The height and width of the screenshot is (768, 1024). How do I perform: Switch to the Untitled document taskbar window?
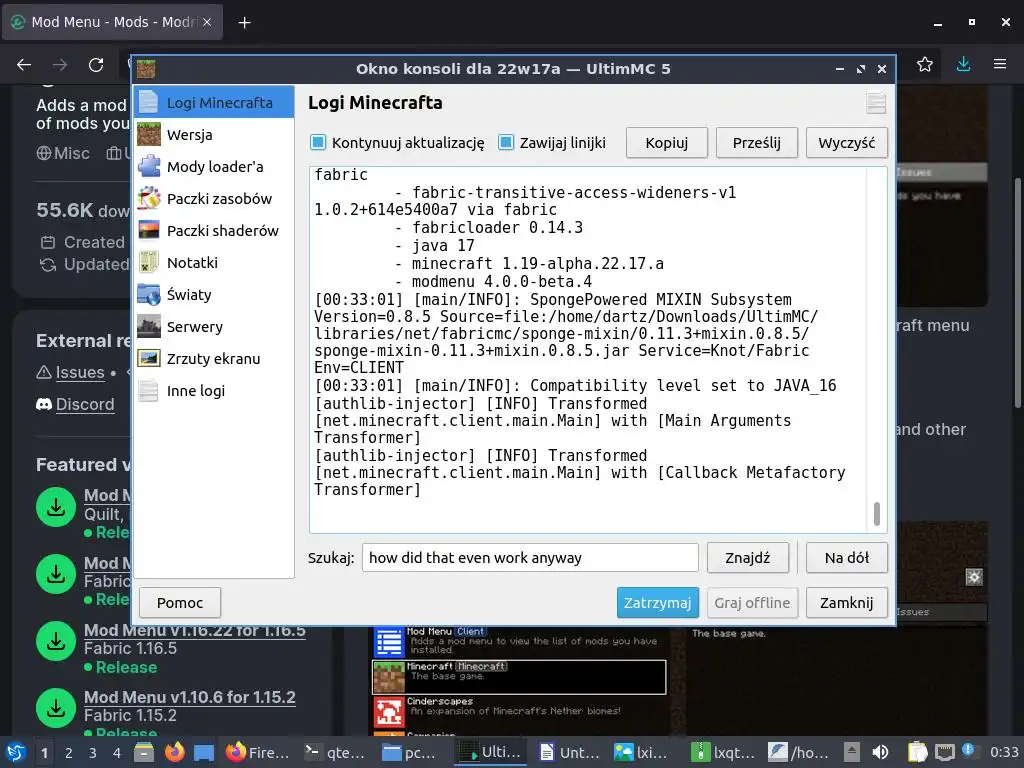click(569, 752)
